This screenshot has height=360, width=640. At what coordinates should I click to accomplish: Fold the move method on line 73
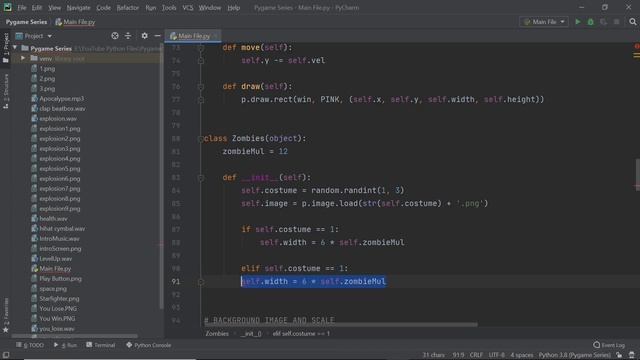click(200, 48)
